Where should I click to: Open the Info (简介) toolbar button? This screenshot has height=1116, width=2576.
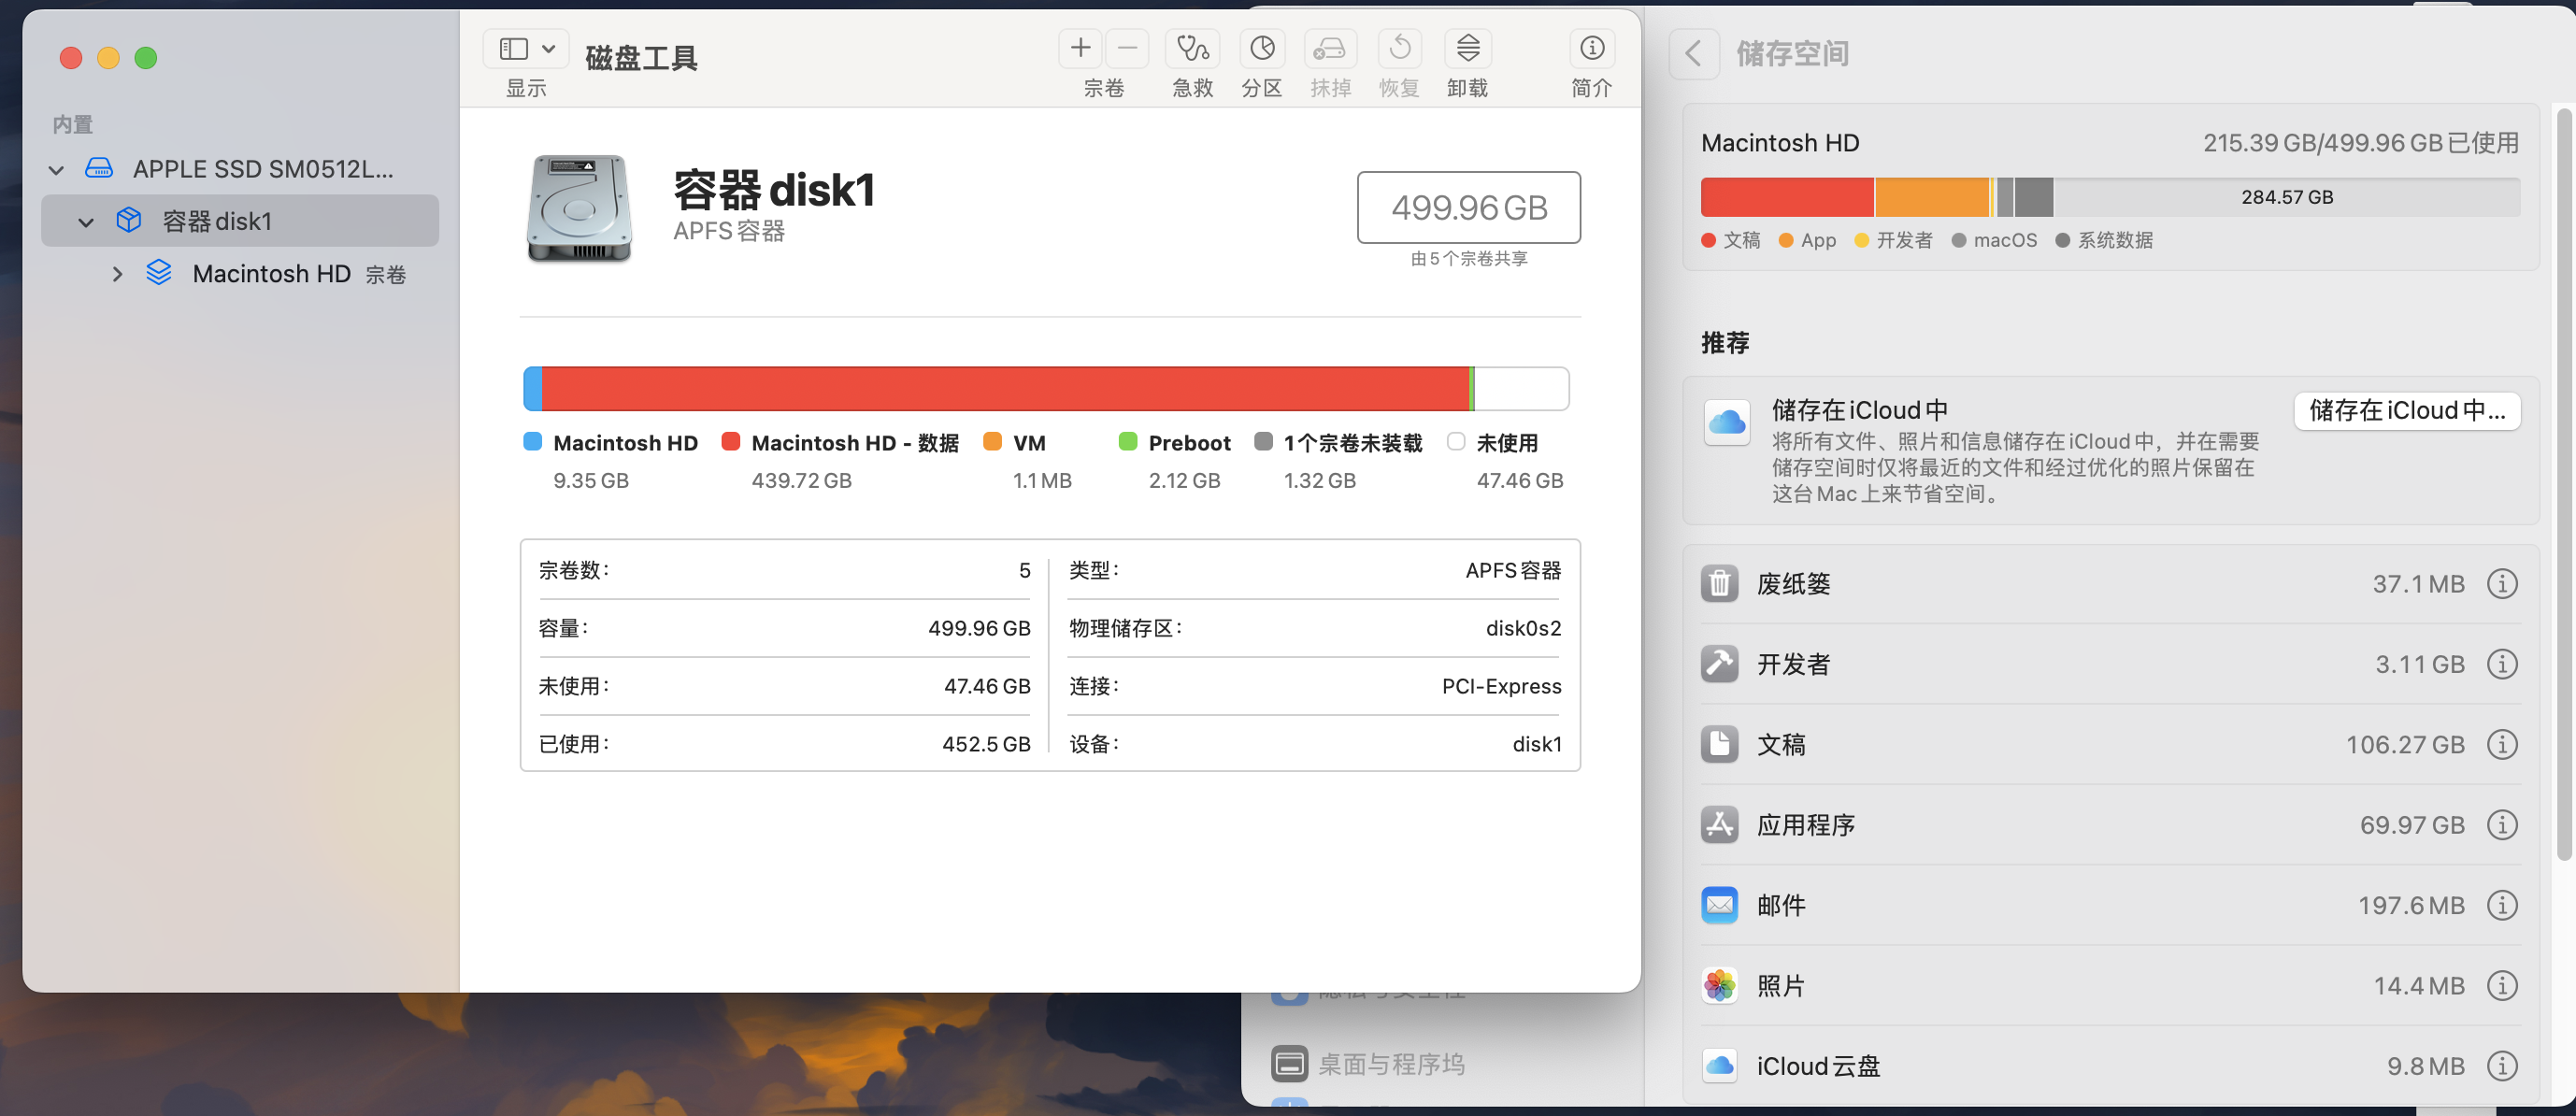1591,49
